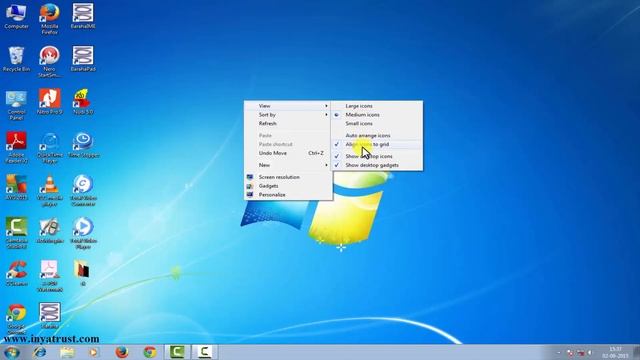Enable Auto arrange icons
Image resolution: width=640 pixels, height=360 pixels.
point(377,135)
